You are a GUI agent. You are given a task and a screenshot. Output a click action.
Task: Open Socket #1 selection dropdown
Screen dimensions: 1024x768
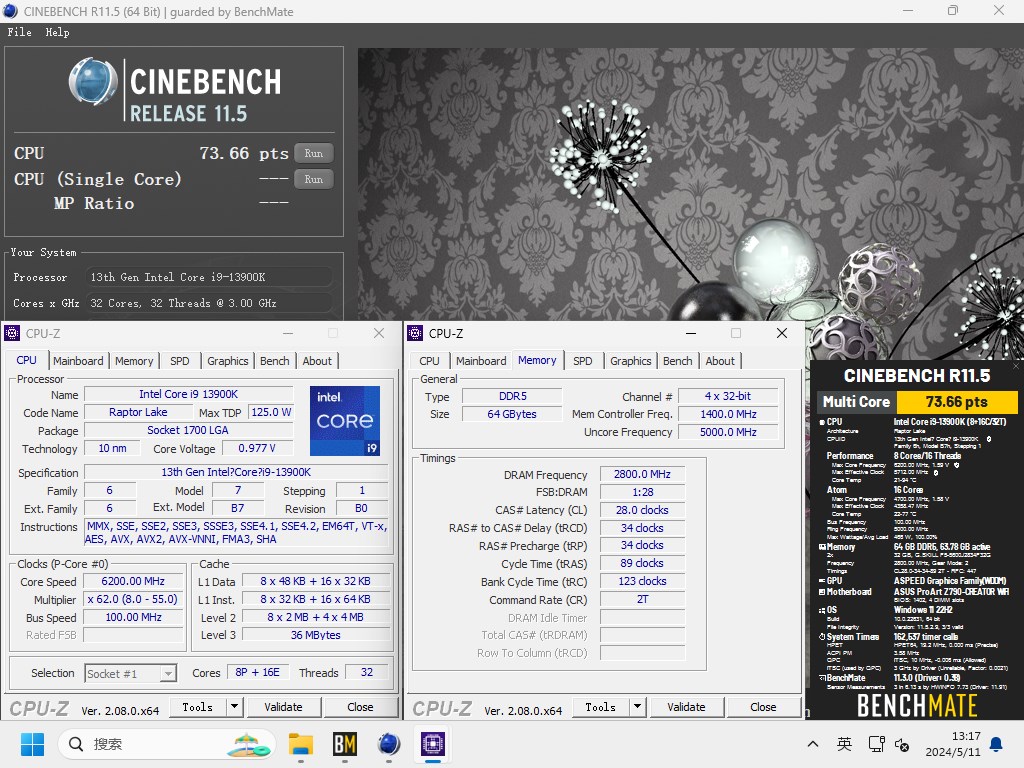[131, 673]
